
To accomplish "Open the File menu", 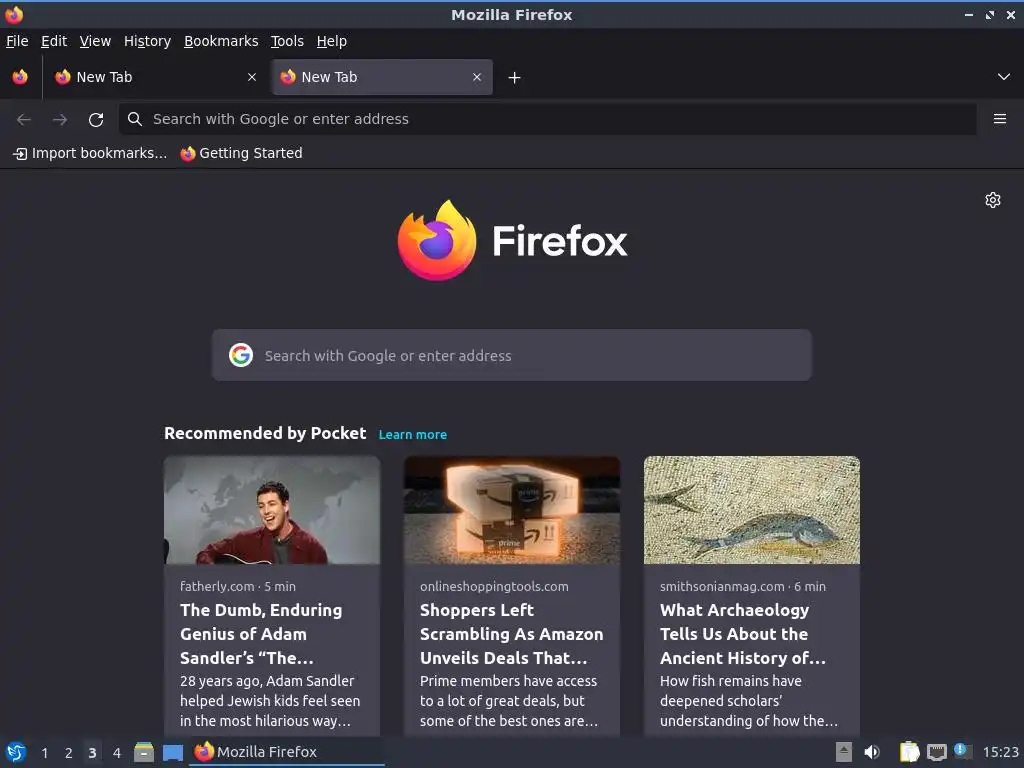I will pos(17,41).
